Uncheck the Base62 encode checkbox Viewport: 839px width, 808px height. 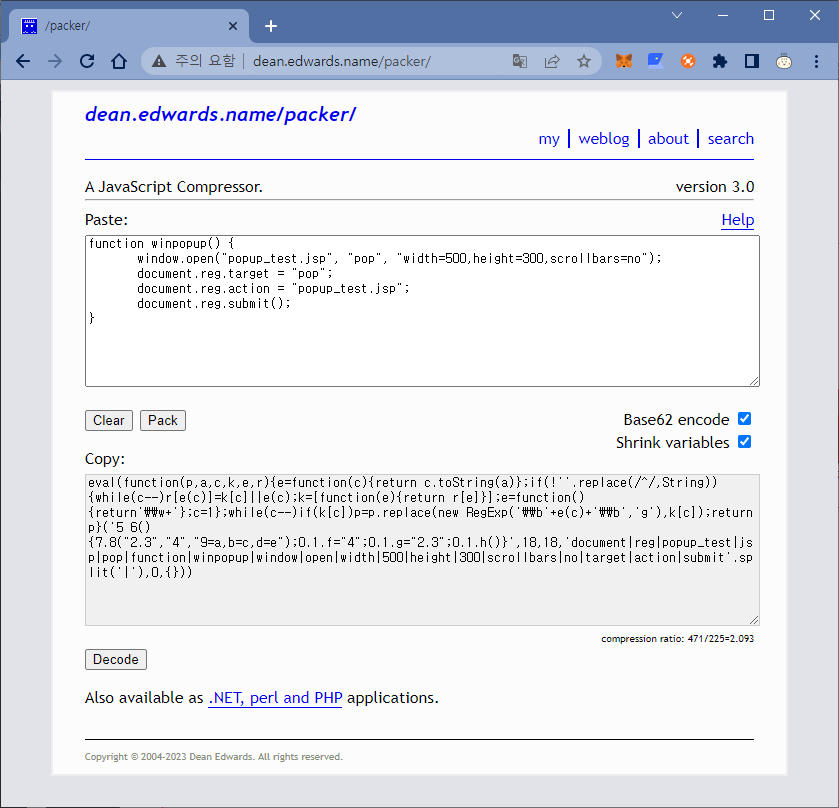pos(744,419)
